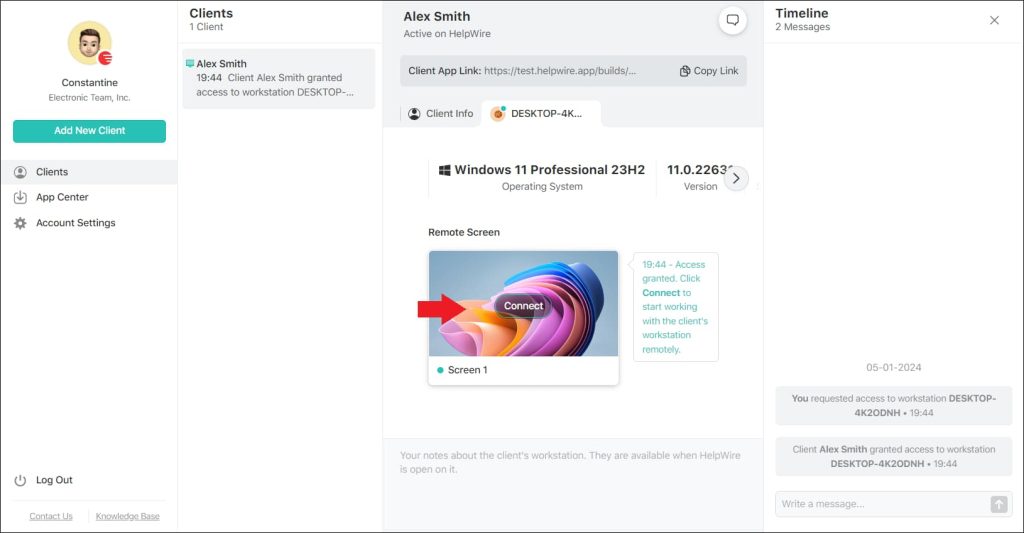Image resolution: width=1024 pixels, height=533 pixels.
Task: Select the DESKTOP-4K workstation tab
Action: pos(541,114)
